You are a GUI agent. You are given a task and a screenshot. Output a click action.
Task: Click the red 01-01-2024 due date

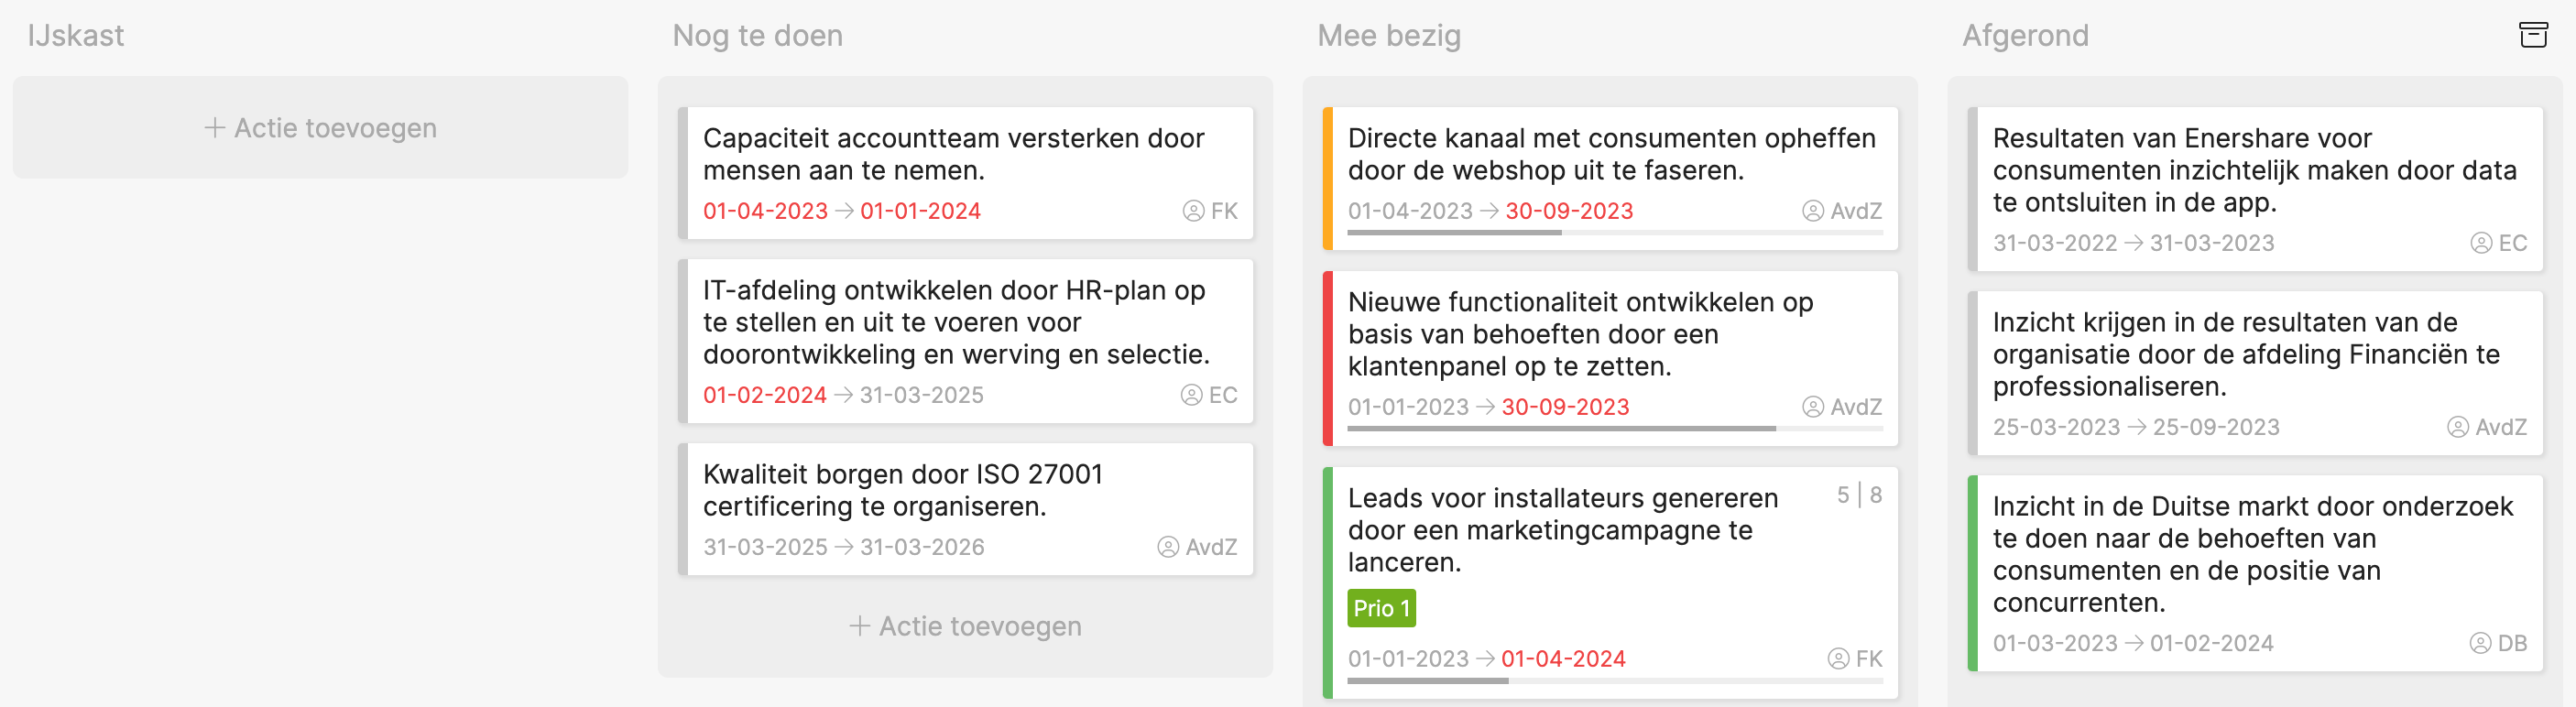(x=920, y=211)
